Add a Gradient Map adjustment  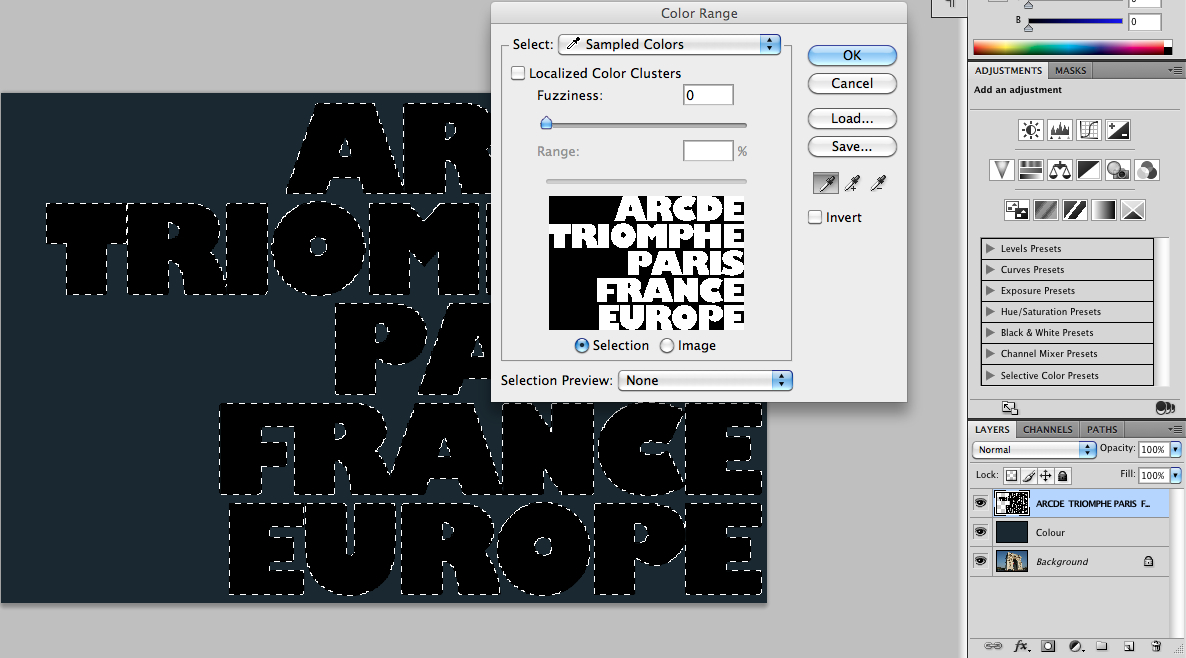pyautogui.click(x=1104, y=210)
